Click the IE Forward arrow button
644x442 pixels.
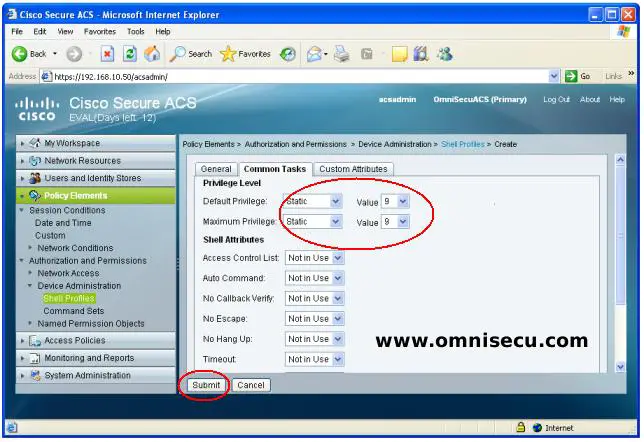click(74, 54)
